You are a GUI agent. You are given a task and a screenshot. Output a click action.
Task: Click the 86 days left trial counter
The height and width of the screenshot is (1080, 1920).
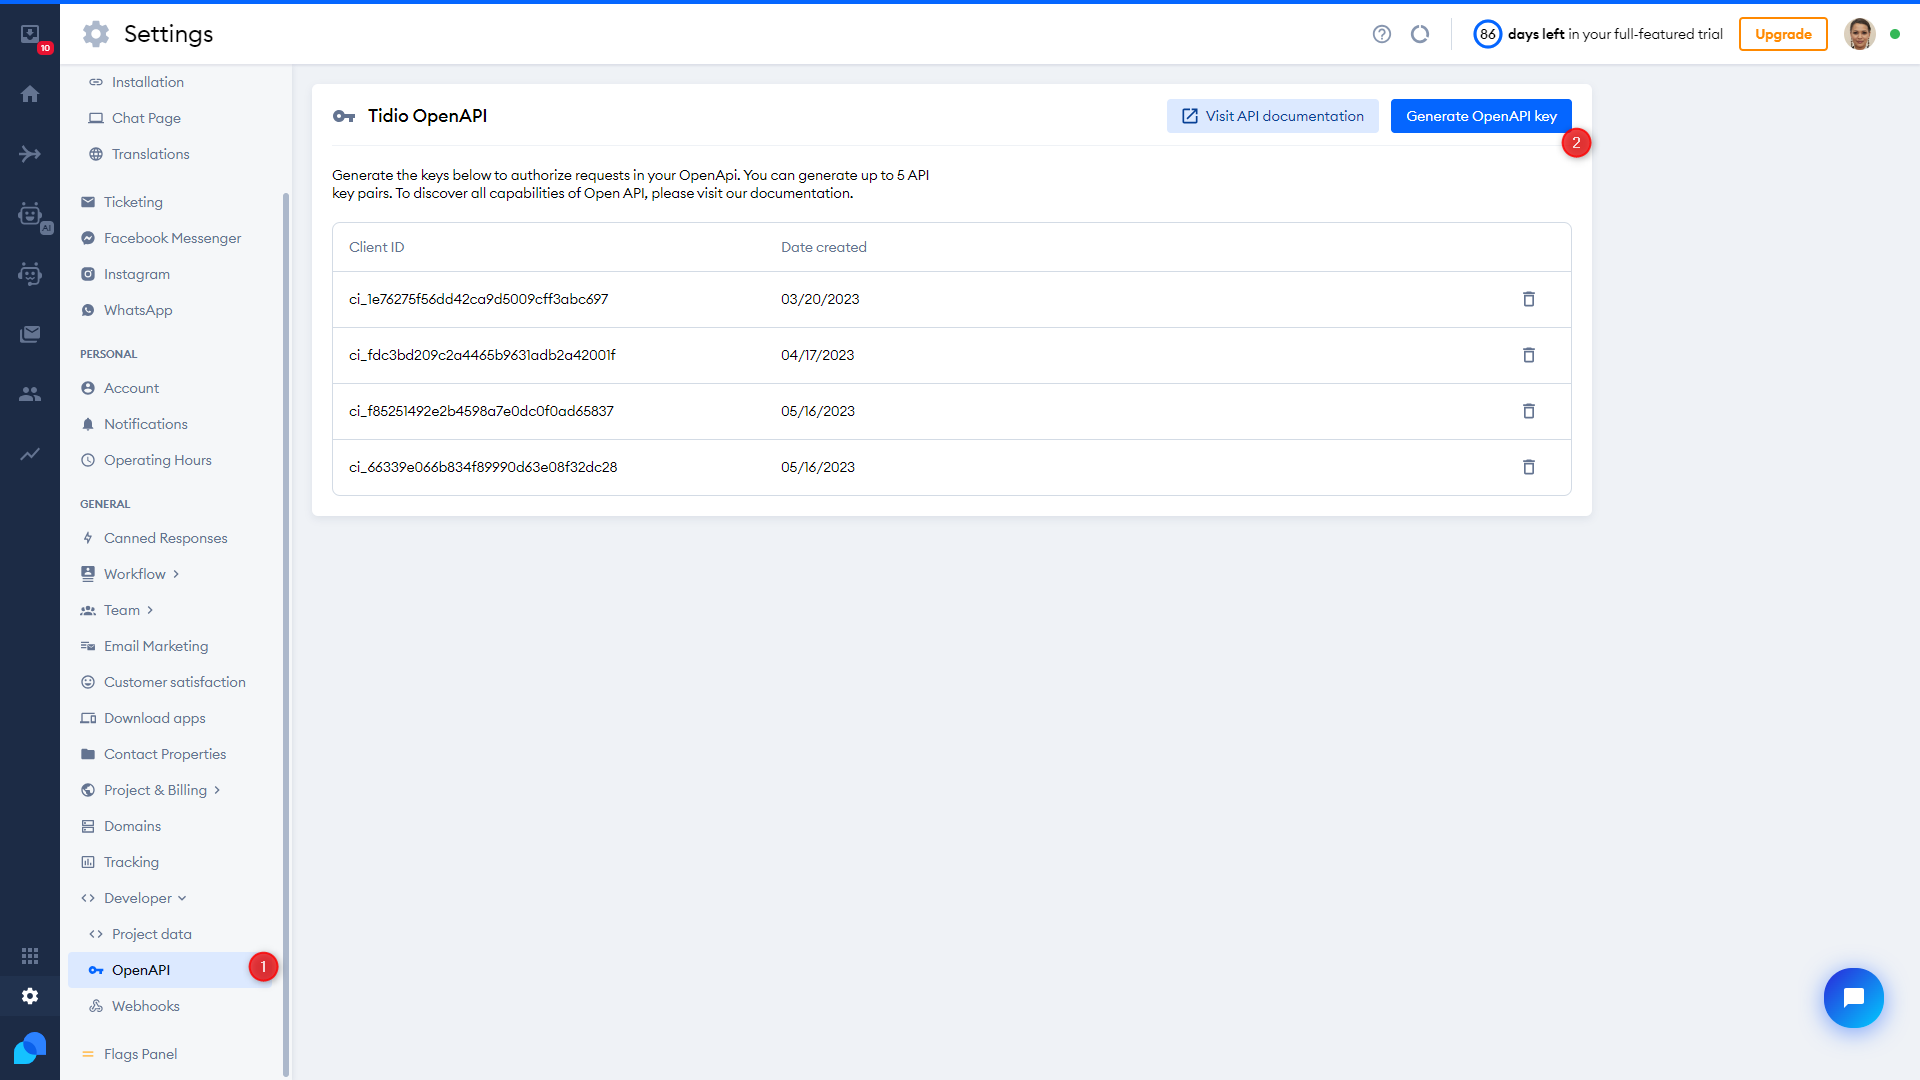click(x=1598, y=34)
